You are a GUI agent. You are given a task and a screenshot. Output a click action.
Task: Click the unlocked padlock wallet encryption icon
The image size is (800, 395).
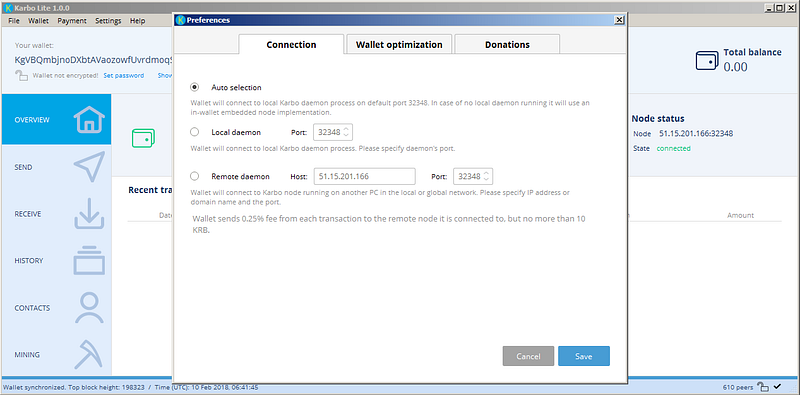pos(21,76)
